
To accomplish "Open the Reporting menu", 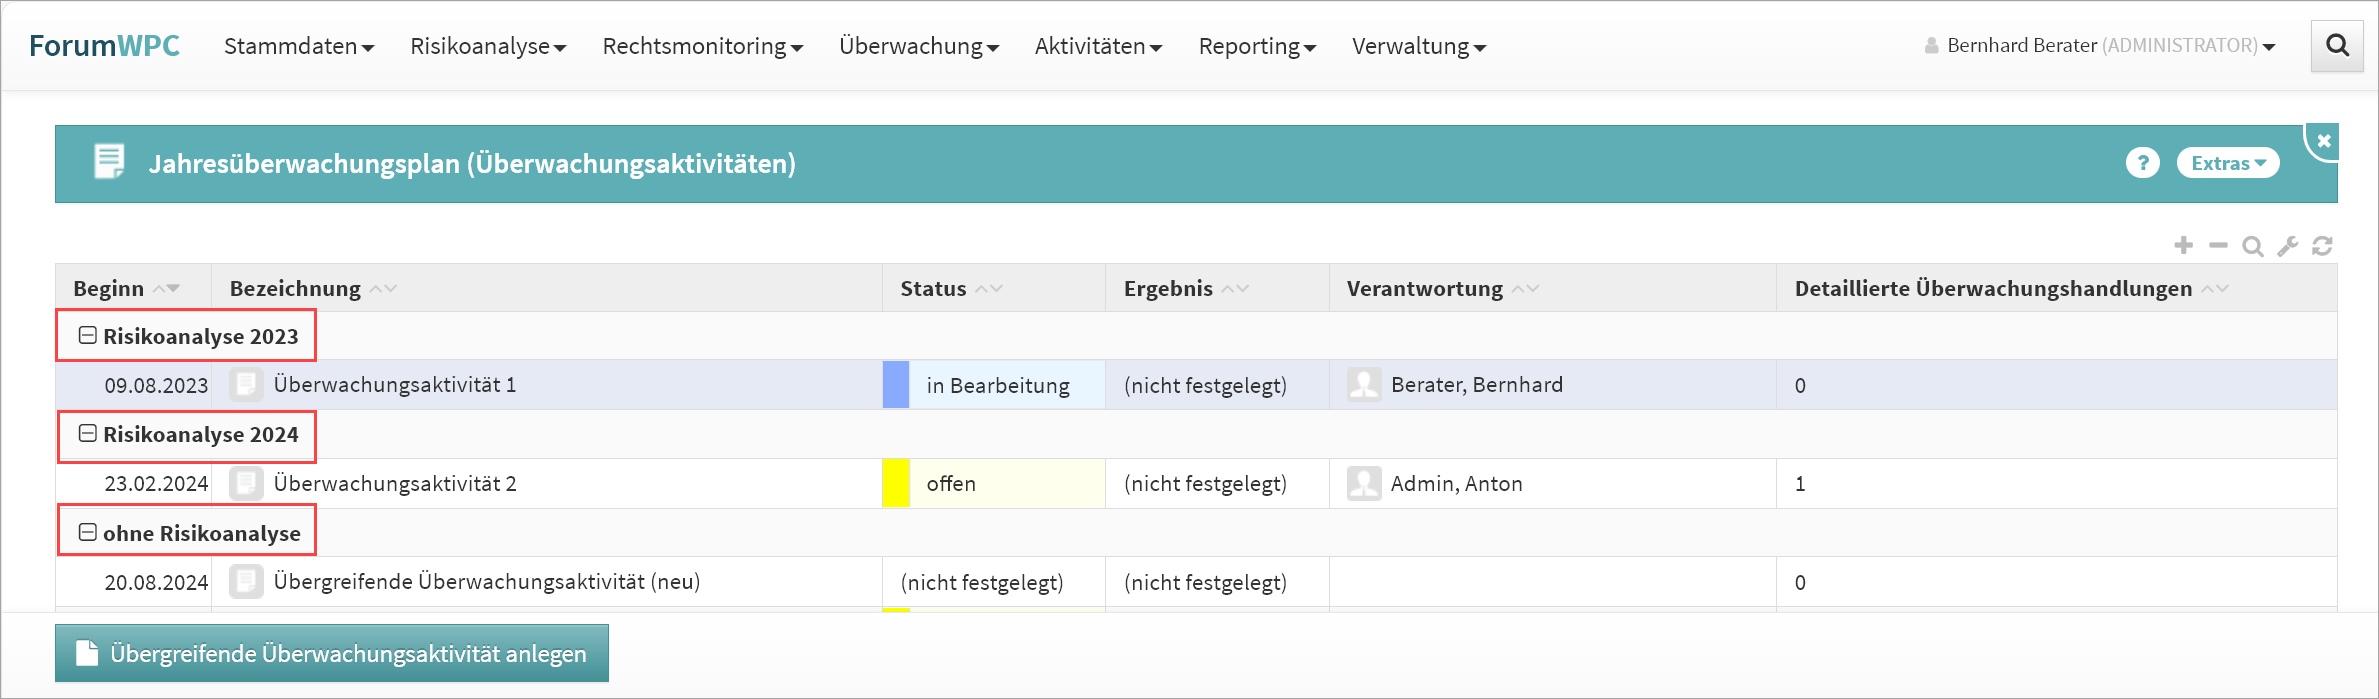I will coord(1256,46).
